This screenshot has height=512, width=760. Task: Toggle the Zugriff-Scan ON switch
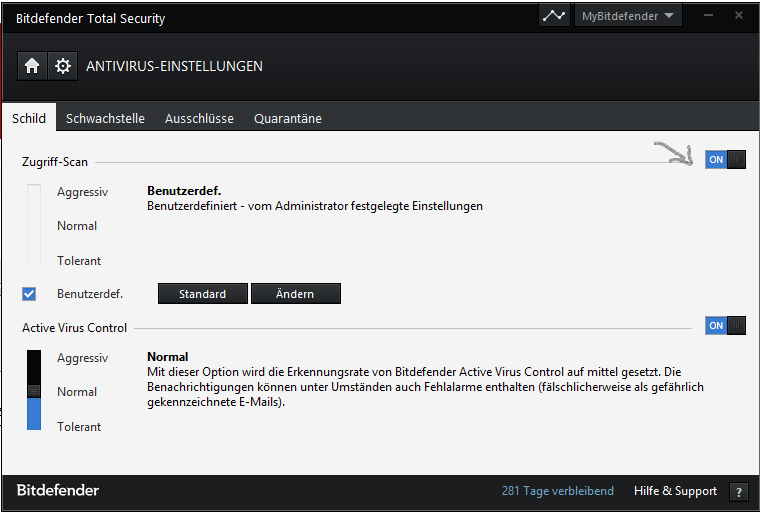[725, 160]
